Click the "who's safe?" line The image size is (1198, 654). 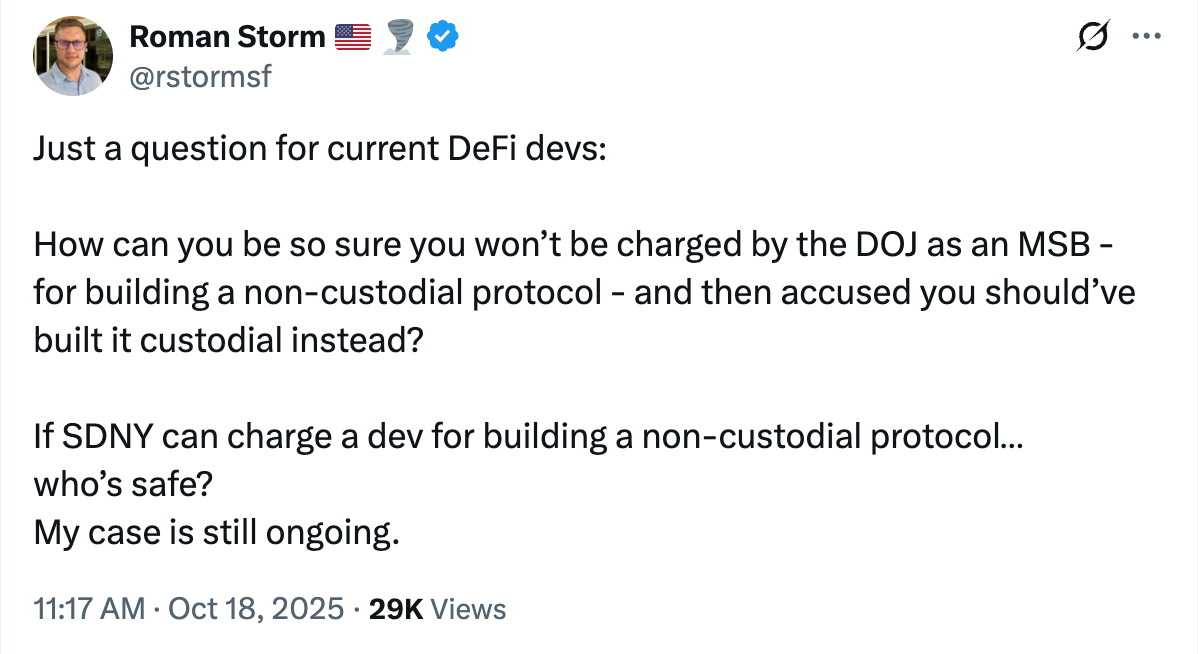[123, 485]
